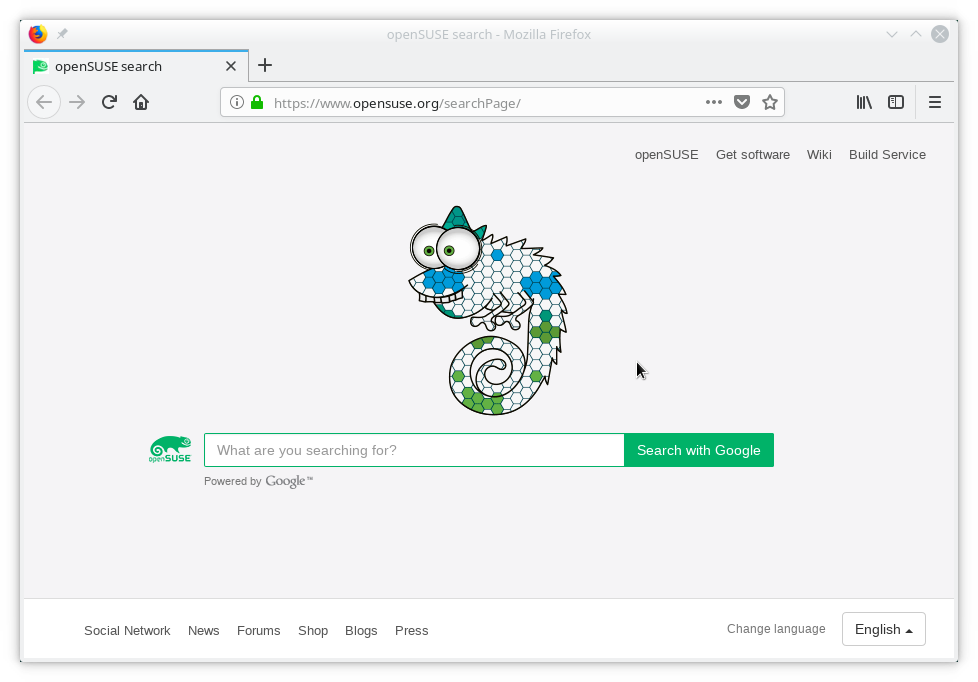
Task: Click the Firefox logo in title bar
Action: (38, 34)
